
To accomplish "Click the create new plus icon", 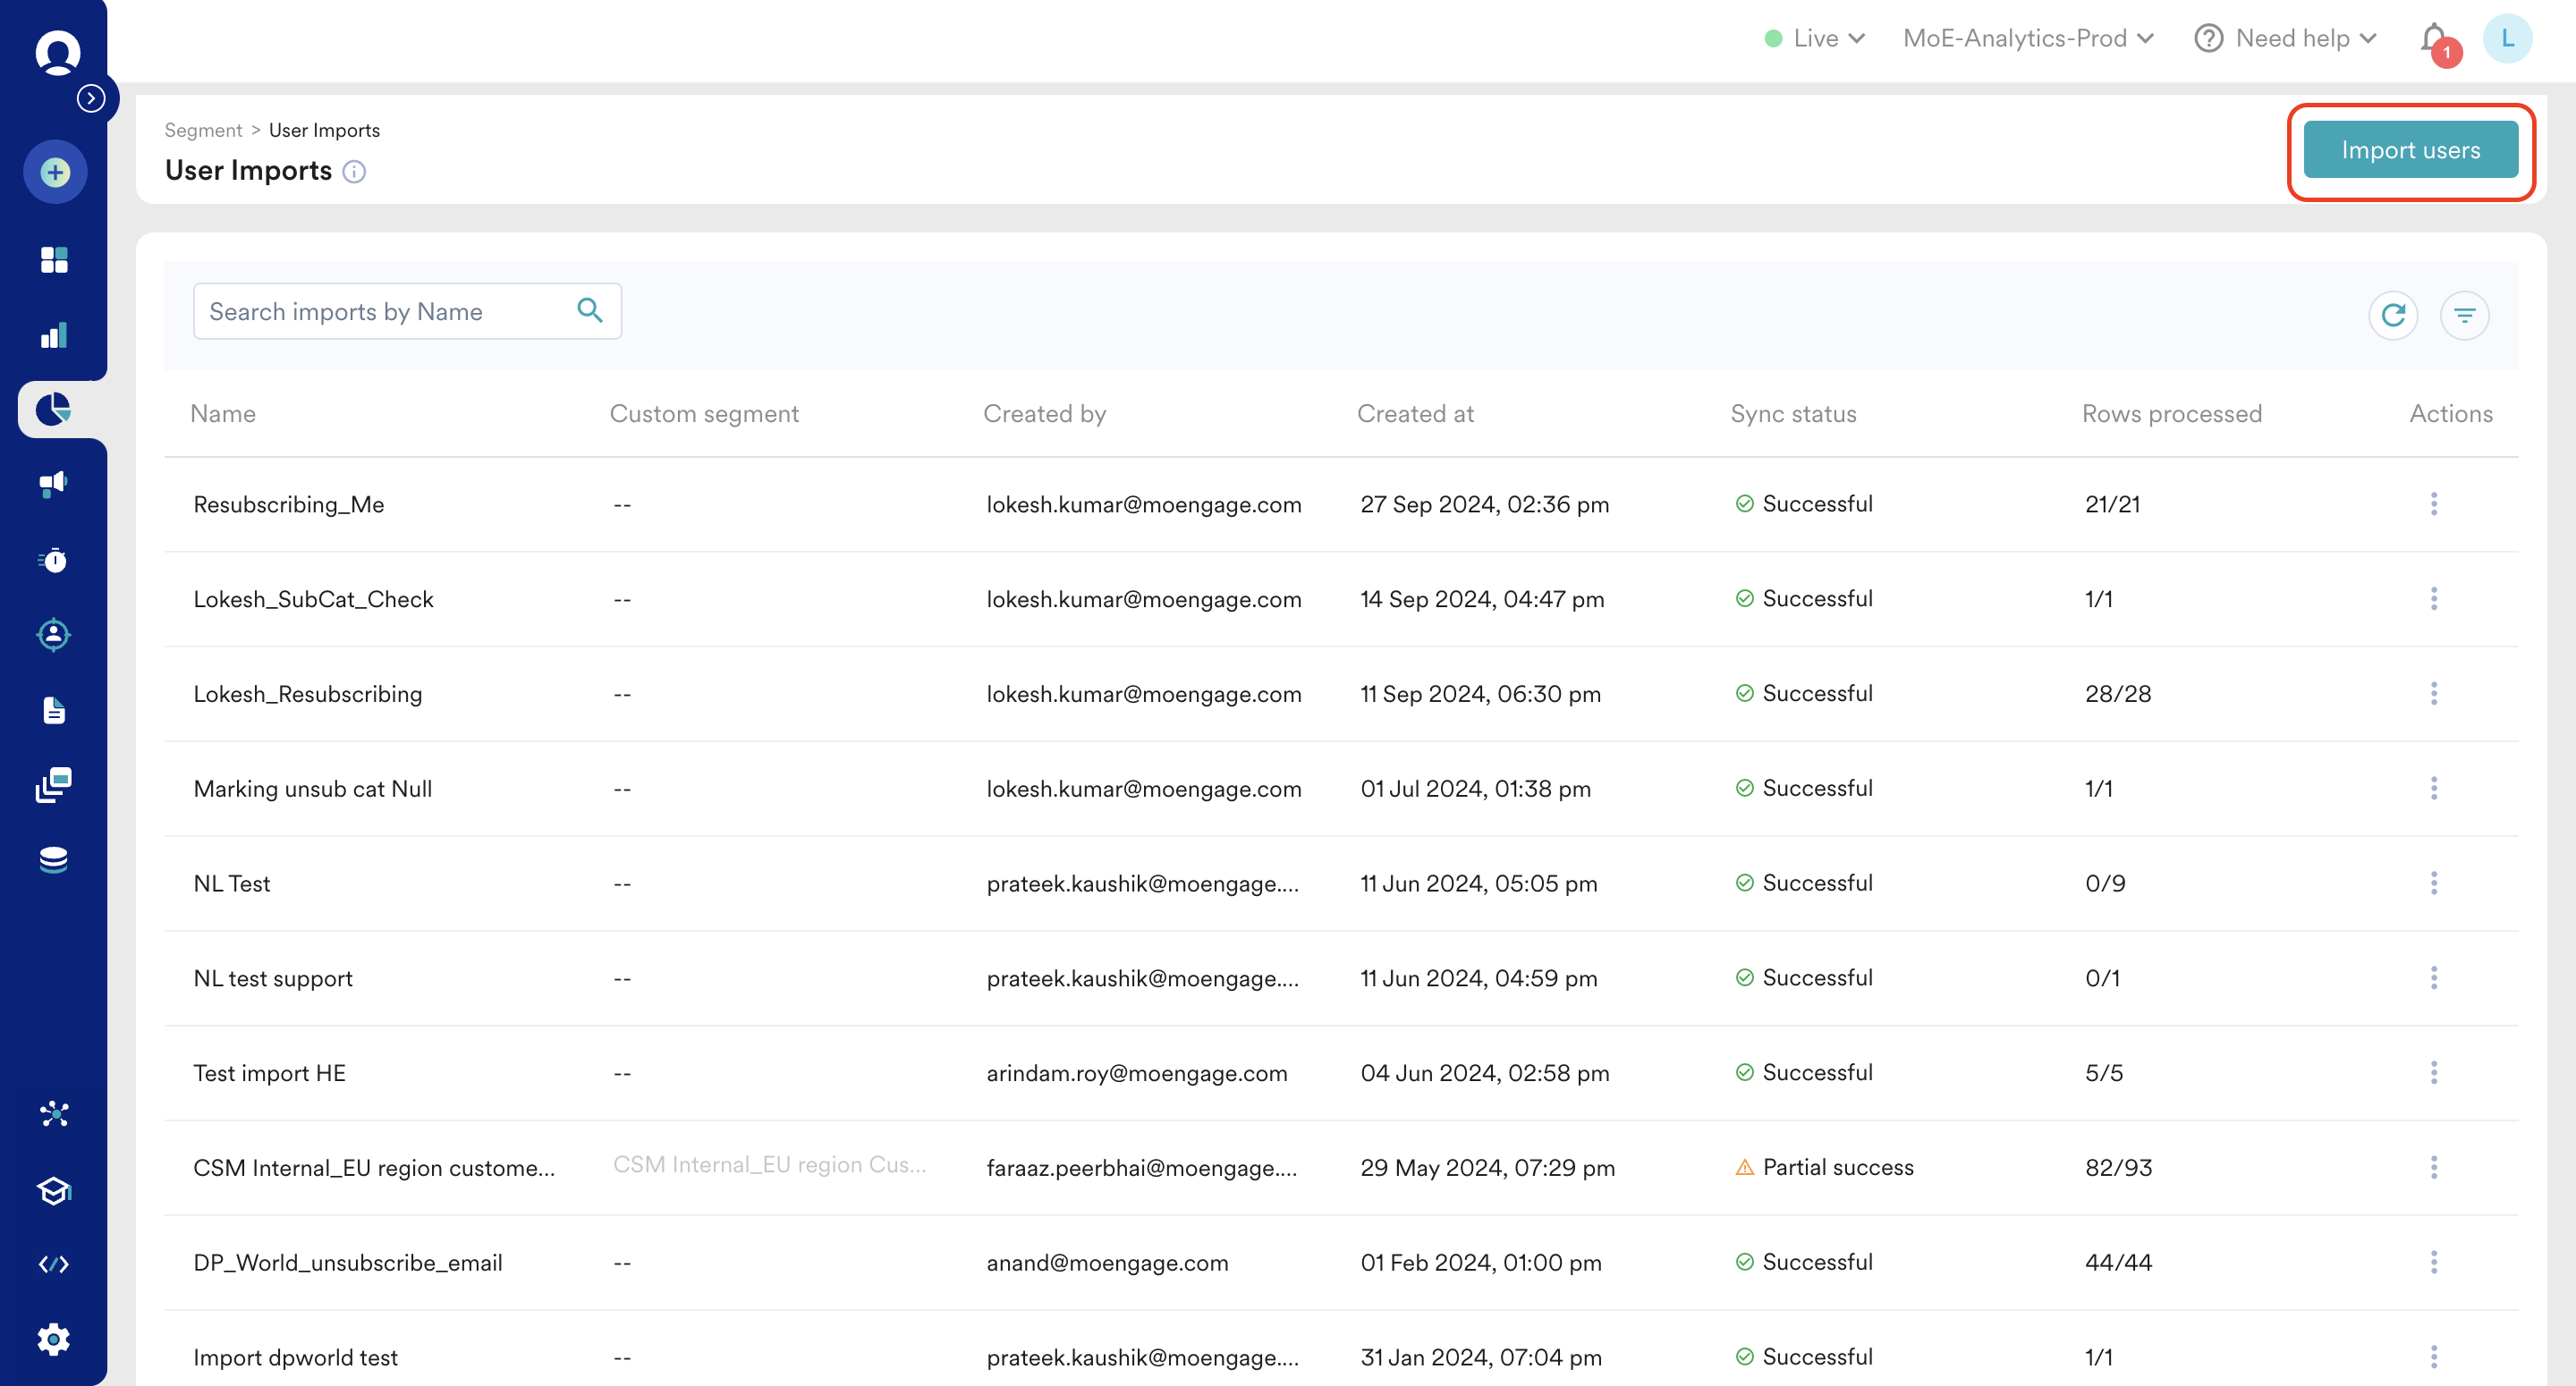I will click(x=55, y=172).
